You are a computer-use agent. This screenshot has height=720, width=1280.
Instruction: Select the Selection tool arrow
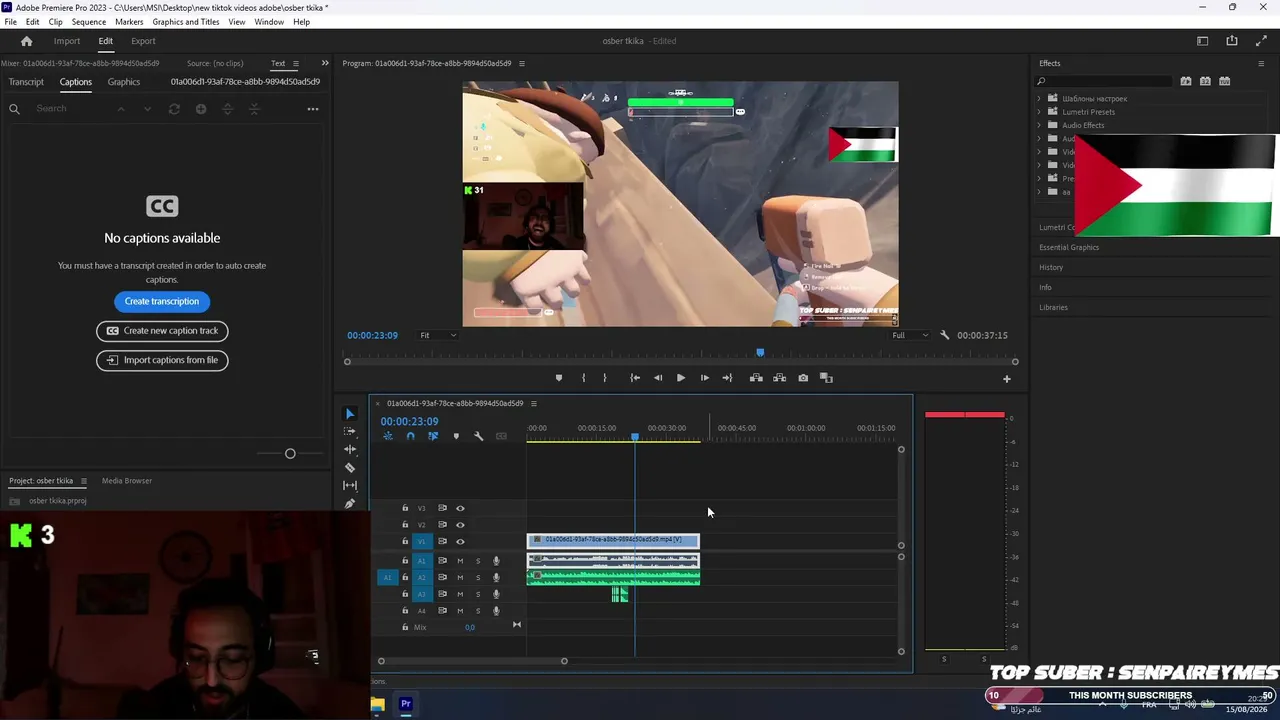pos(350,414)
